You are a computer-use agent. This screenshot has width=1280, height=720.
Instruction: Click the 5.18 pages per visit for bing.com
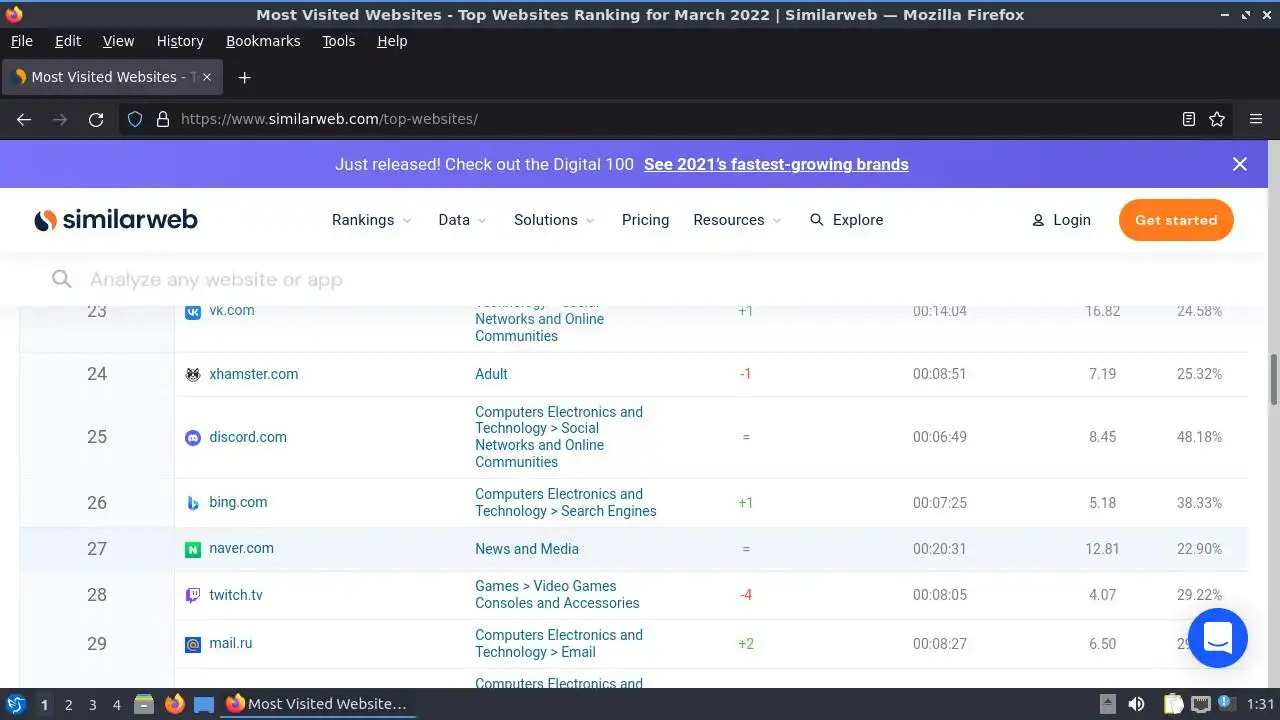(1103, 503)
